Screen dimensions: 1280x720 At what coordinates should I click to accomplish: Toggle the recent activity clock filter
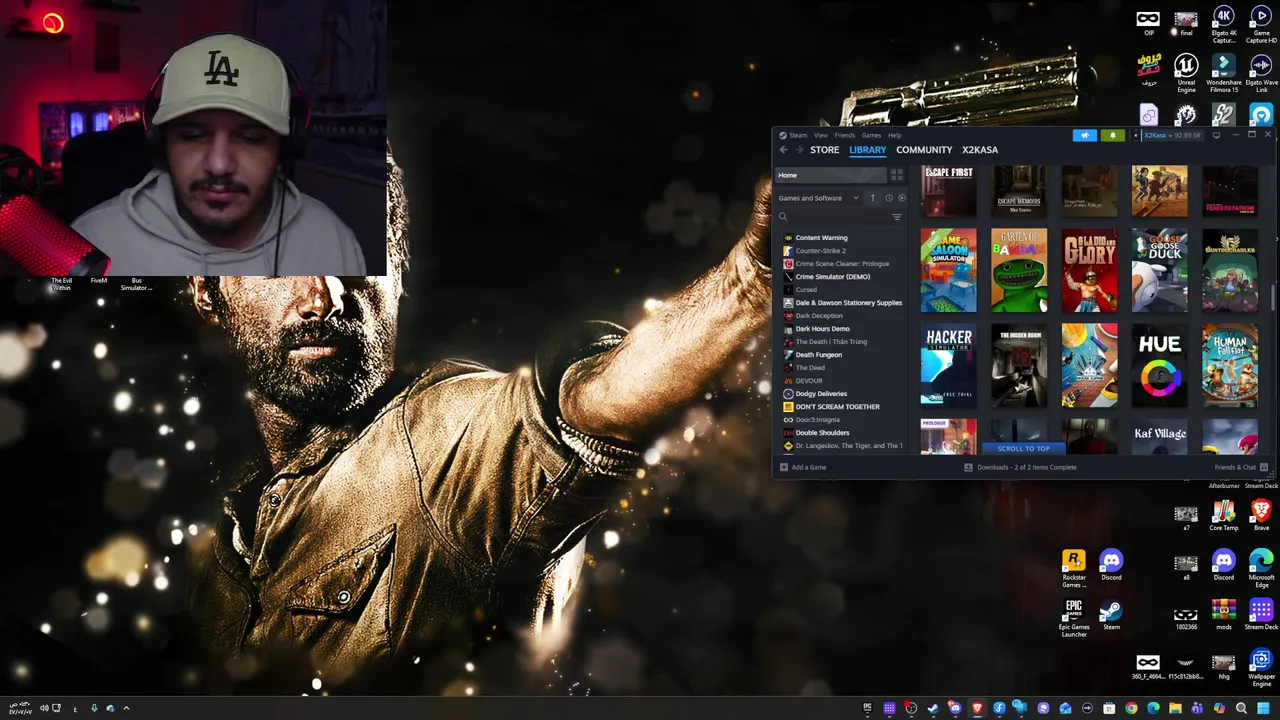tap(888, 198)
